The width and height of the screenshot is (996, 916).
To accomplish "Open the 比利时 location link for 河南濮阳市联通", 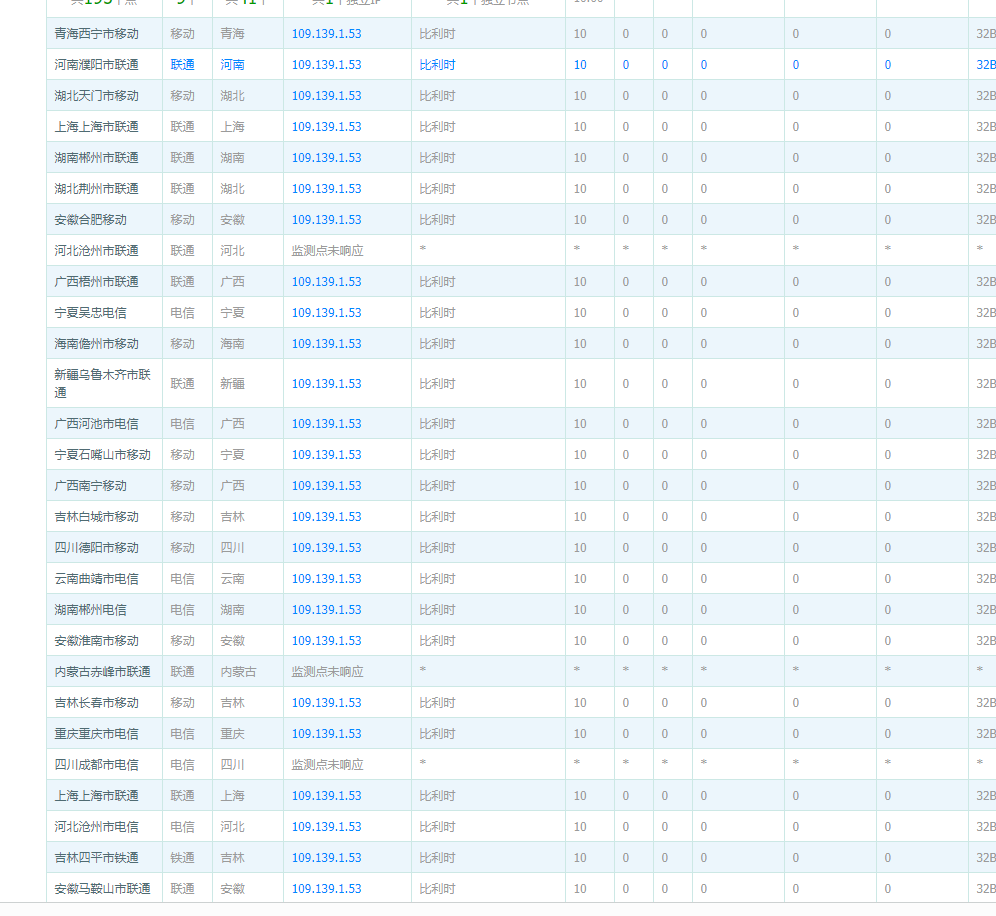I will 436,64.
